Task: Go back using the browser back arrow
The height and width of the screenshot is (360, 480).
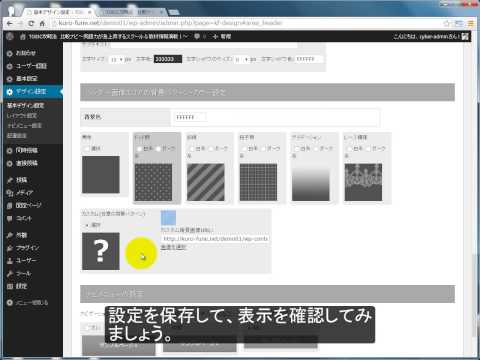Action: point(10,23)
